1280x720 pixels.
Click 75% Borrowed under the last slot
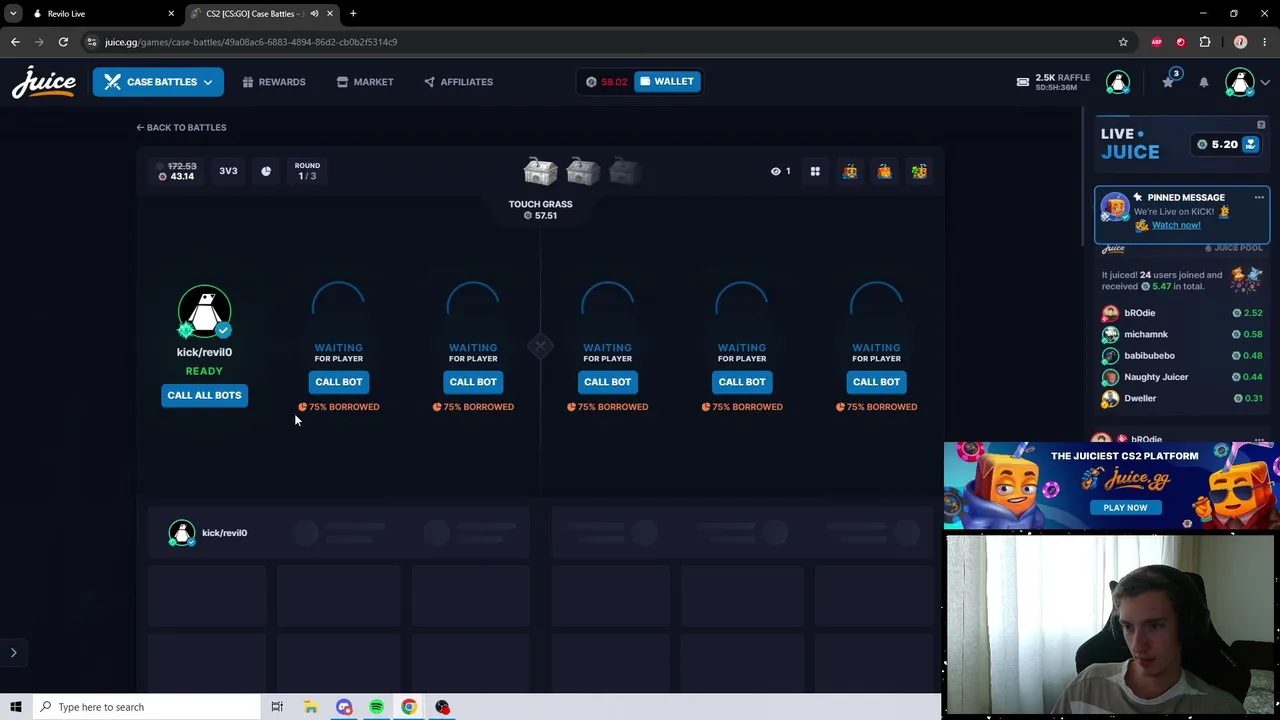coord(876,407)
